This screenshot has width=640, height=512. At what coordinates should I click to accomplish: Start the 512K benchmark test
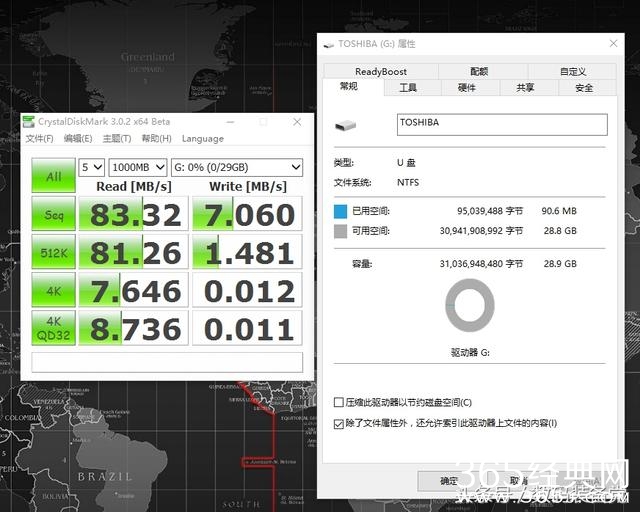point(53,251)
